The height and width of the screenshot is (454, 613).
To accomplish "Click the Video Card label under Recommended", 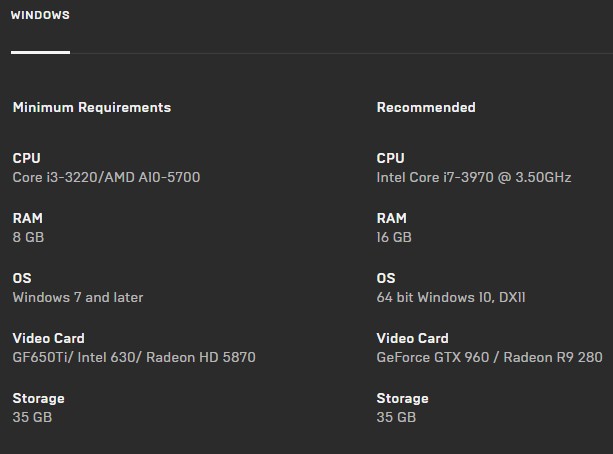I will pyautogui.click(x=412, y=338).
